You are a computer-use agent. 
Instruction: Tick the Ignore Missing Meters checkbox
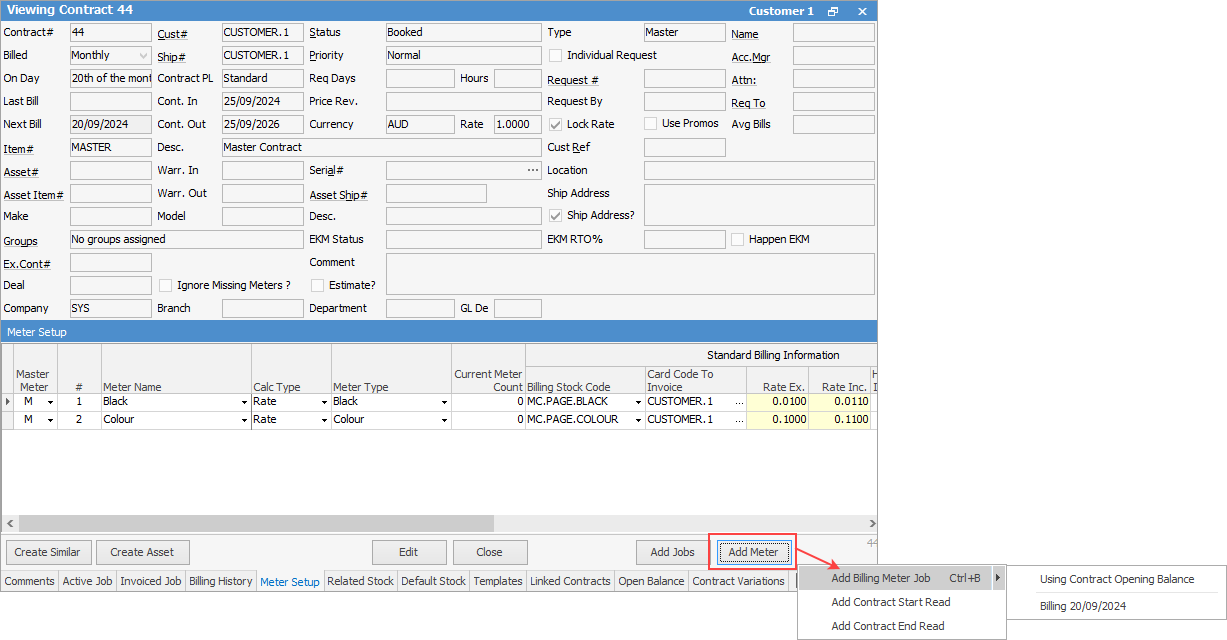166,285
